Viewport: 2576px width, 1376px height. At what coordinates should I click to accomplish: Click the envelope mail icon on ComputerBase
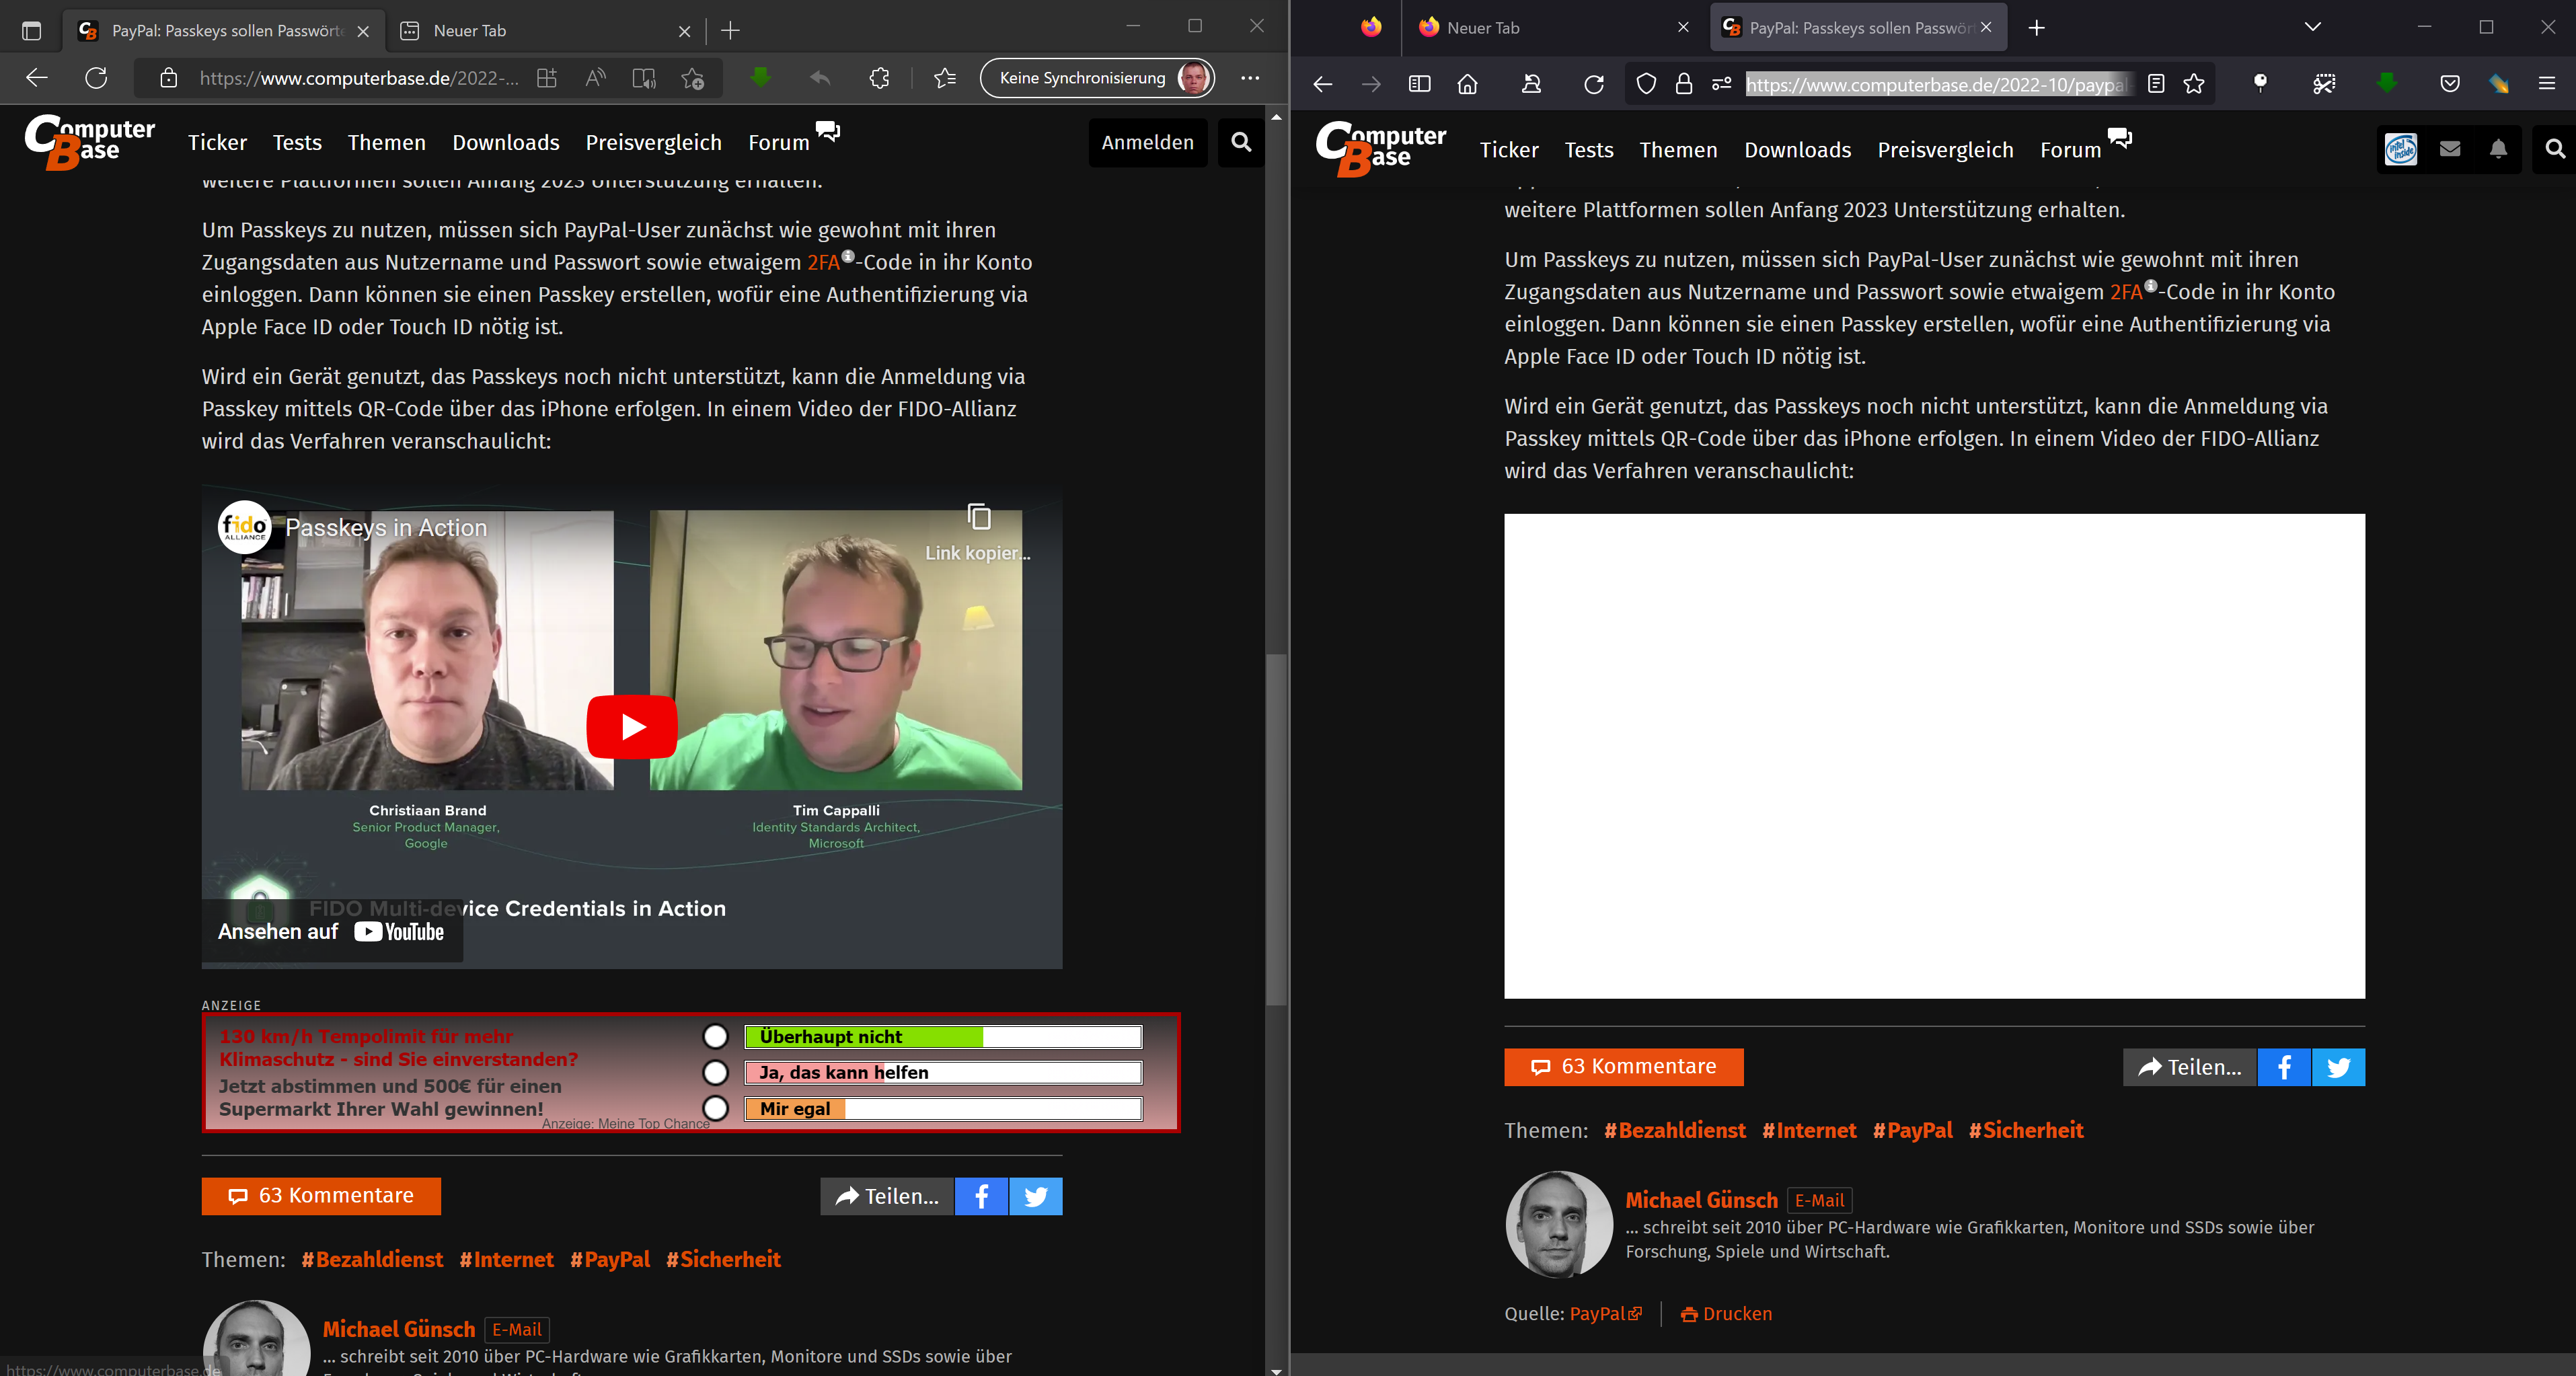coord(2449,149)
